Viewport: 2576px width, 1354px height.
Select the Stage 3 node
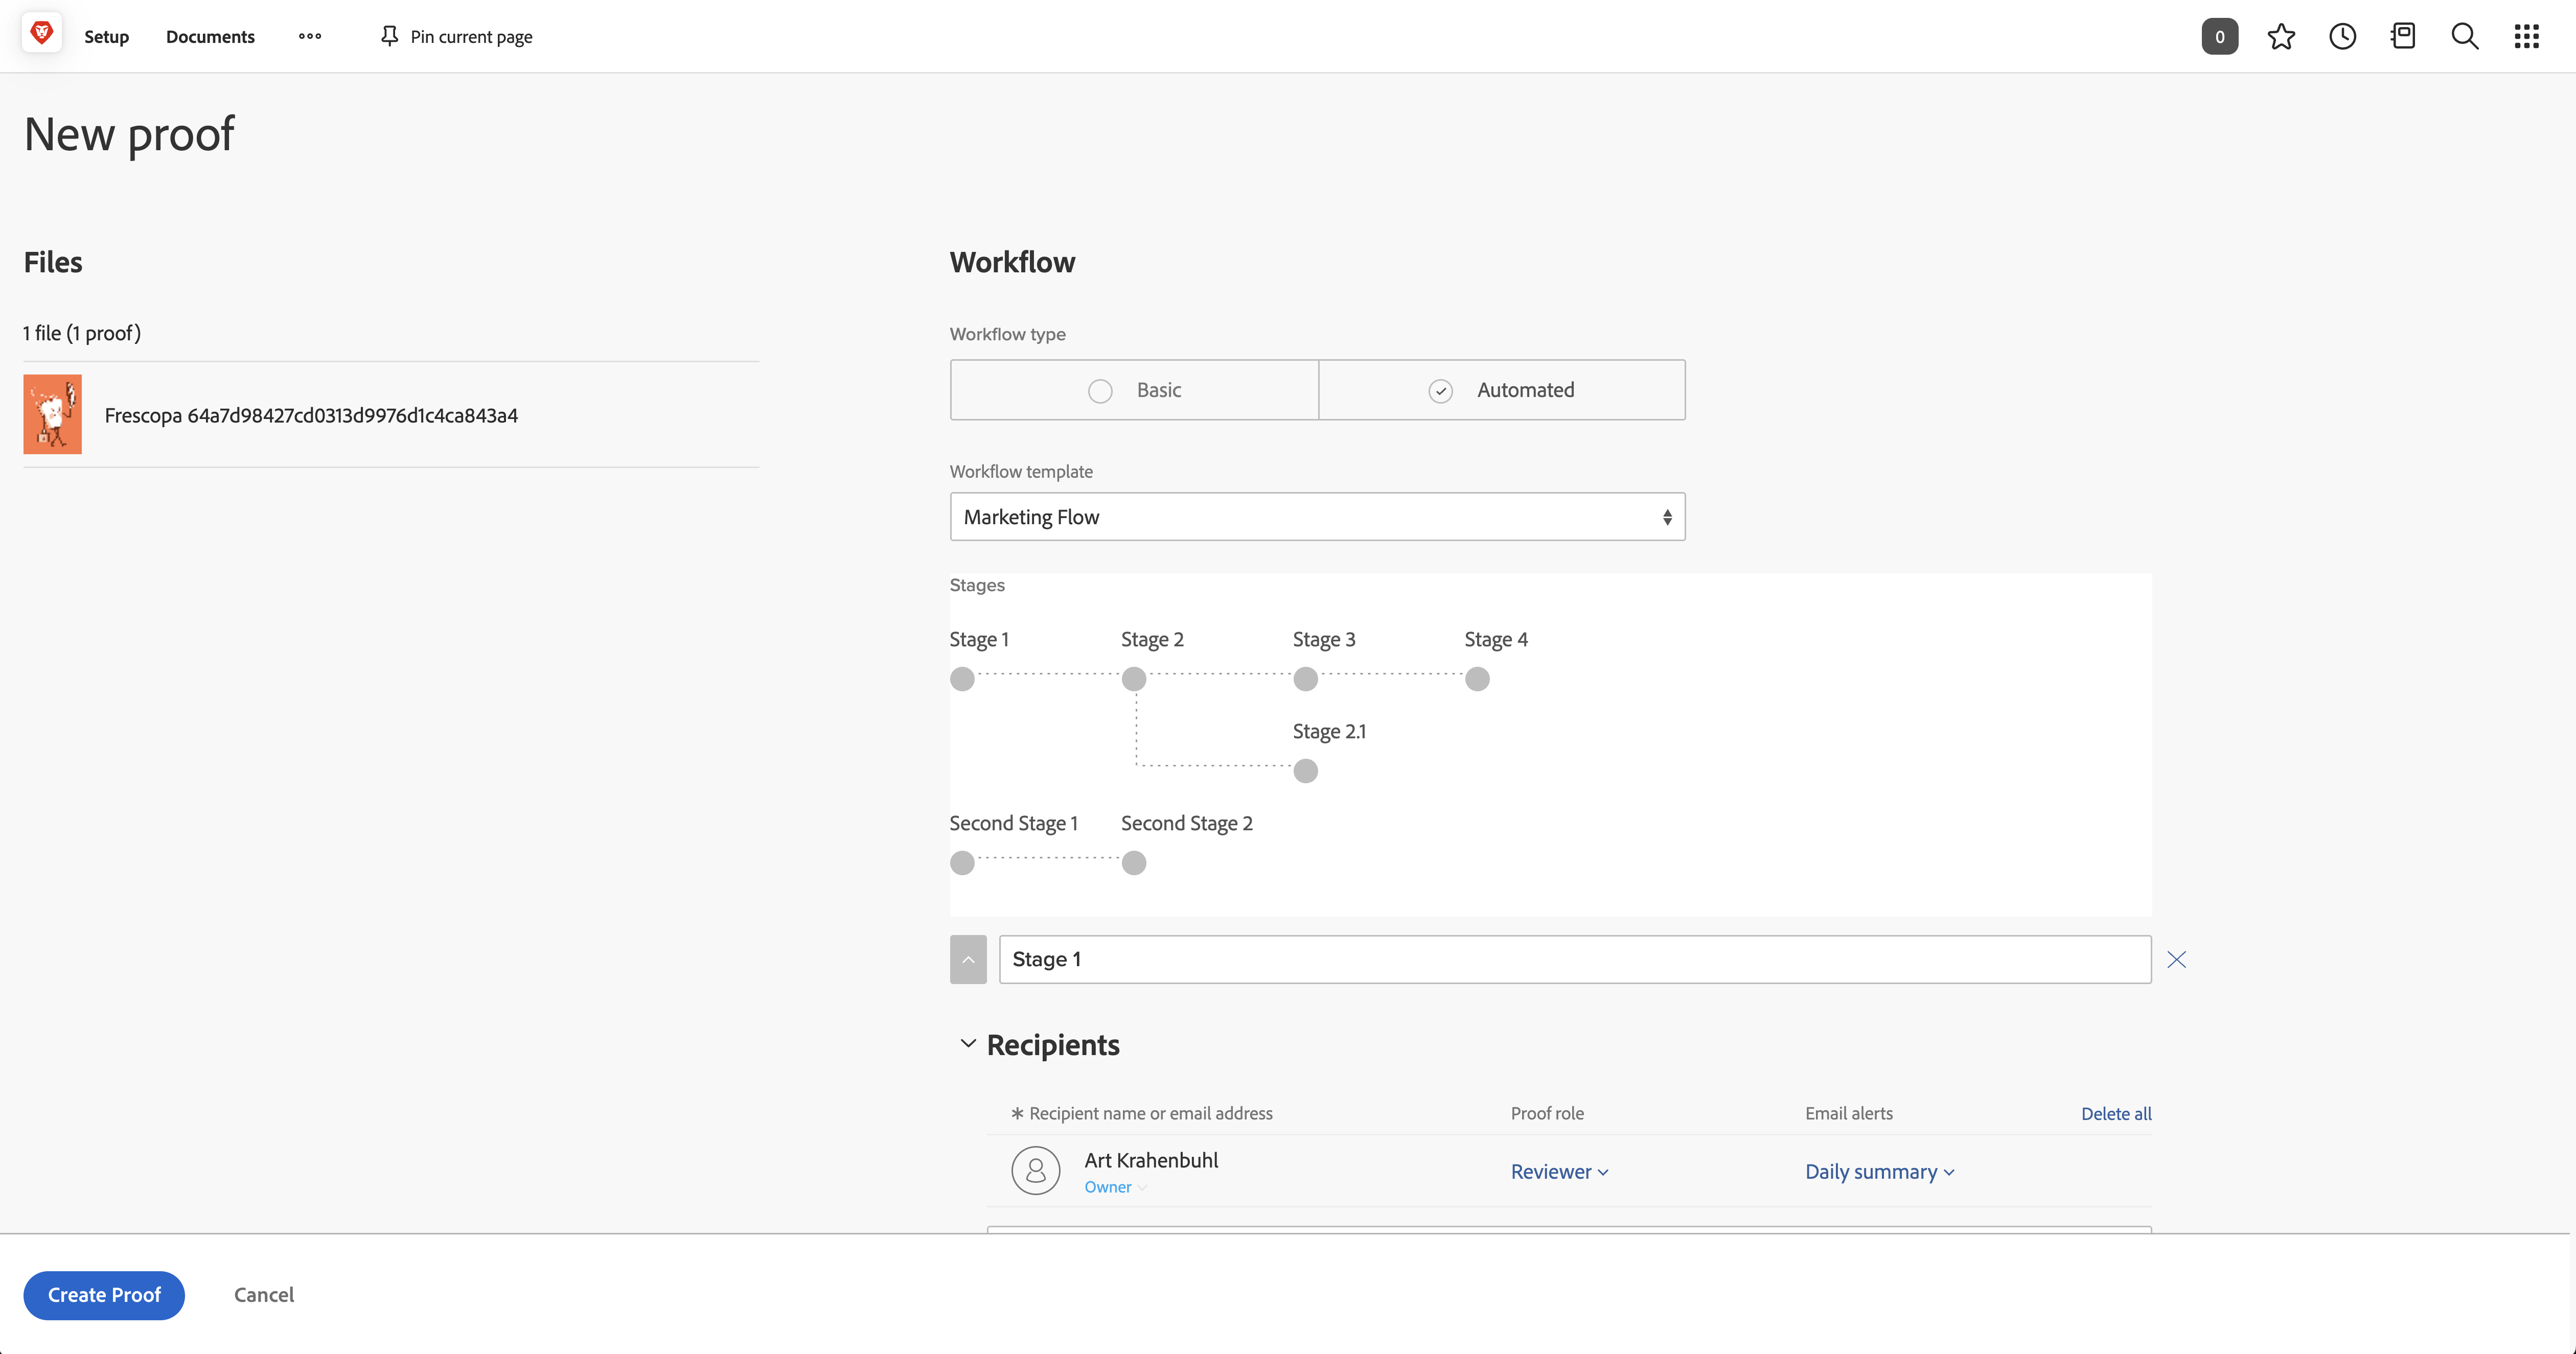[1305, 679]
